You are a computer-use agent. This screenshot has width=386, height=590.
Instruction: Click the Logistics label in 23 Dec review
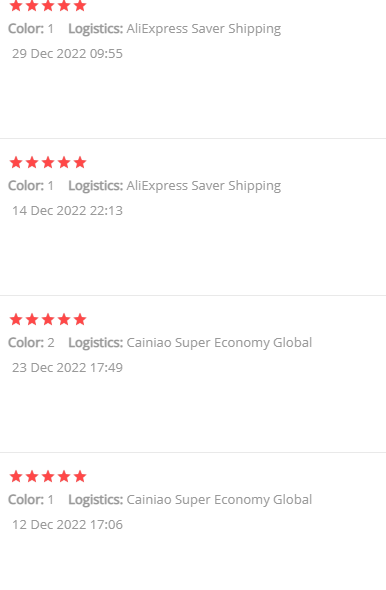click(96, 343)
